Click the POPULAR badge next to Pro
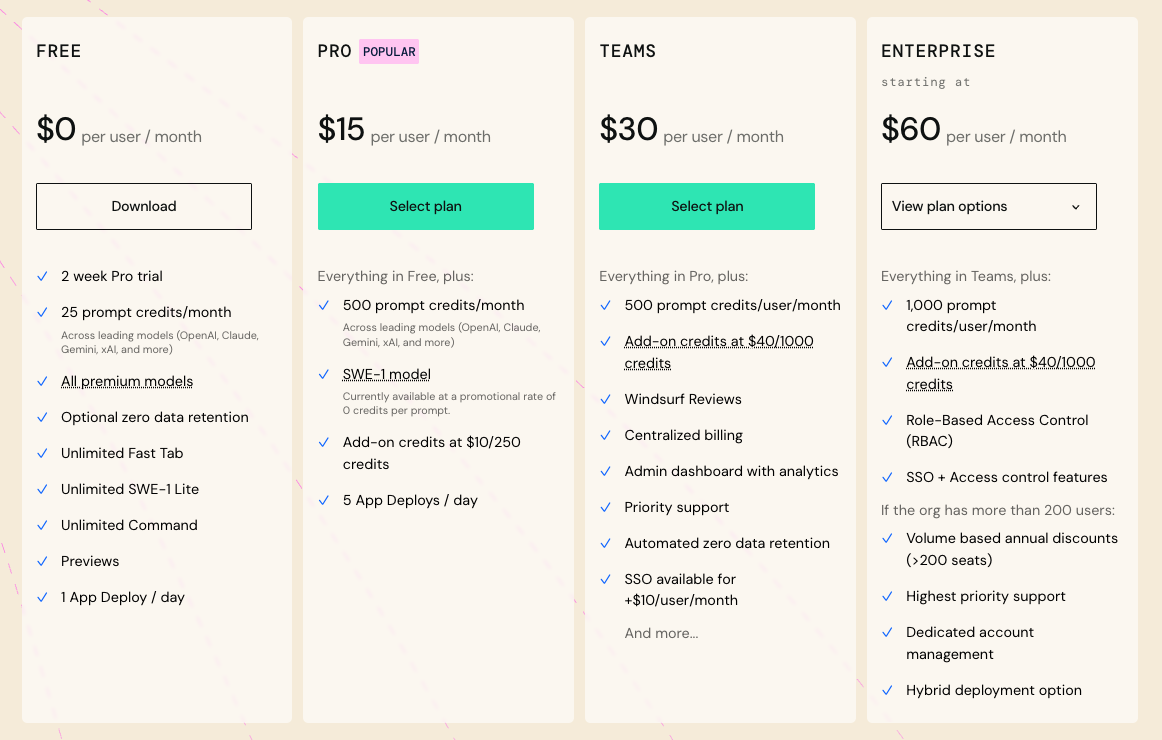 [x=389, y=51]
